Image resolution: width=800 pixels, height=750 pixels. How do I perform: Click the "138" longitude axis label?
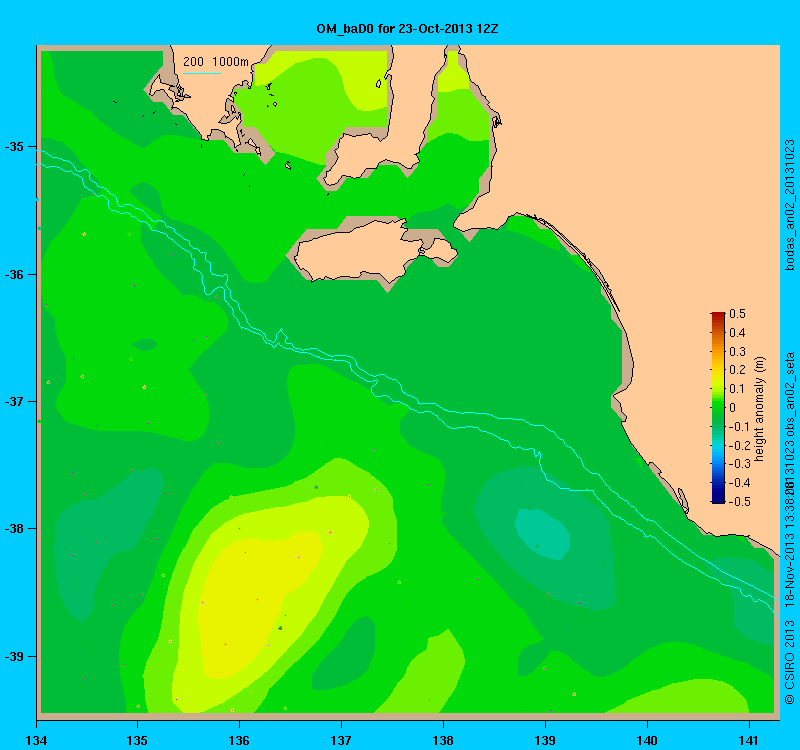click(443, 740)
